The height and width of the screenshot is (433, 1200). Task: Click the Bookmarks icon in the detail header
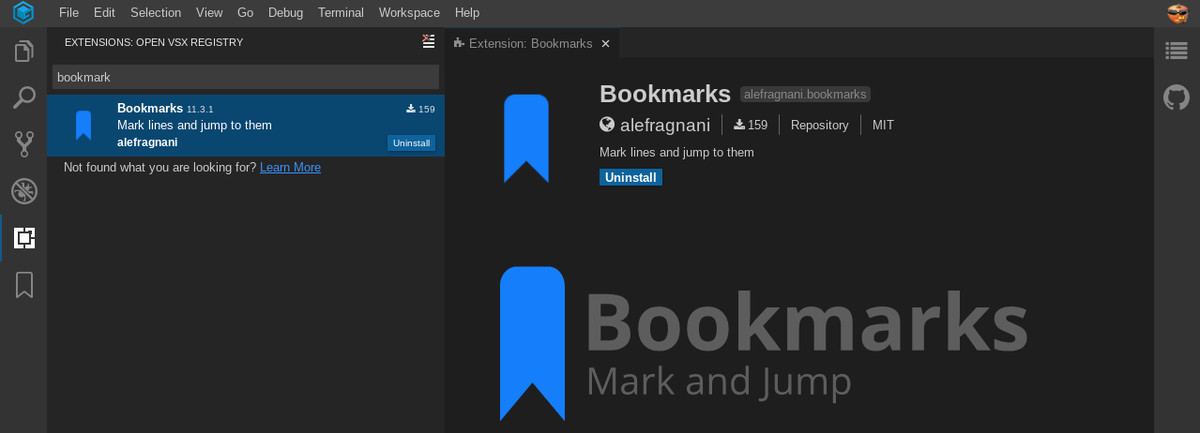coord(526,138)
